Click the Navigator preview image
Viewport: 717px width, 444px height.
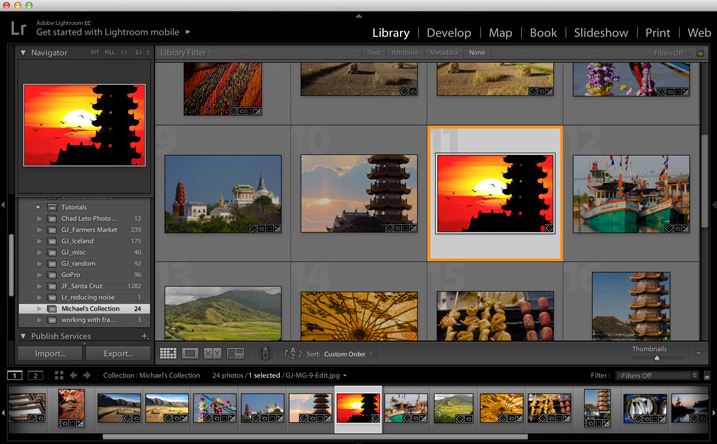point(85,125)
